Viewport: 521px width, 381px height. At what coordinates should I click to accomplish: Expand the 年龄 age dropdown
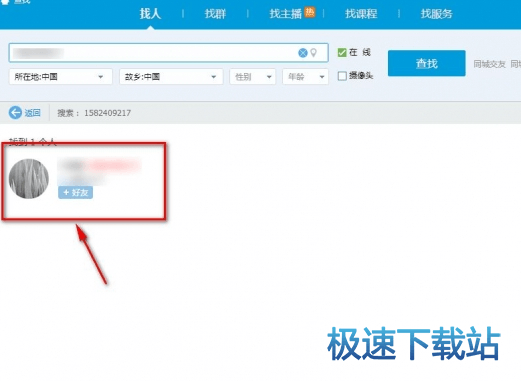point(305,77)
